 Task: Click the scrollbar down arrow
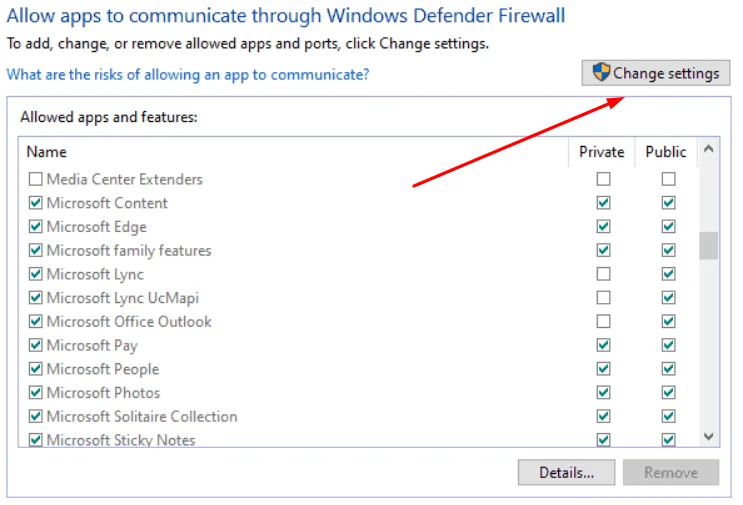pos(708,436)
